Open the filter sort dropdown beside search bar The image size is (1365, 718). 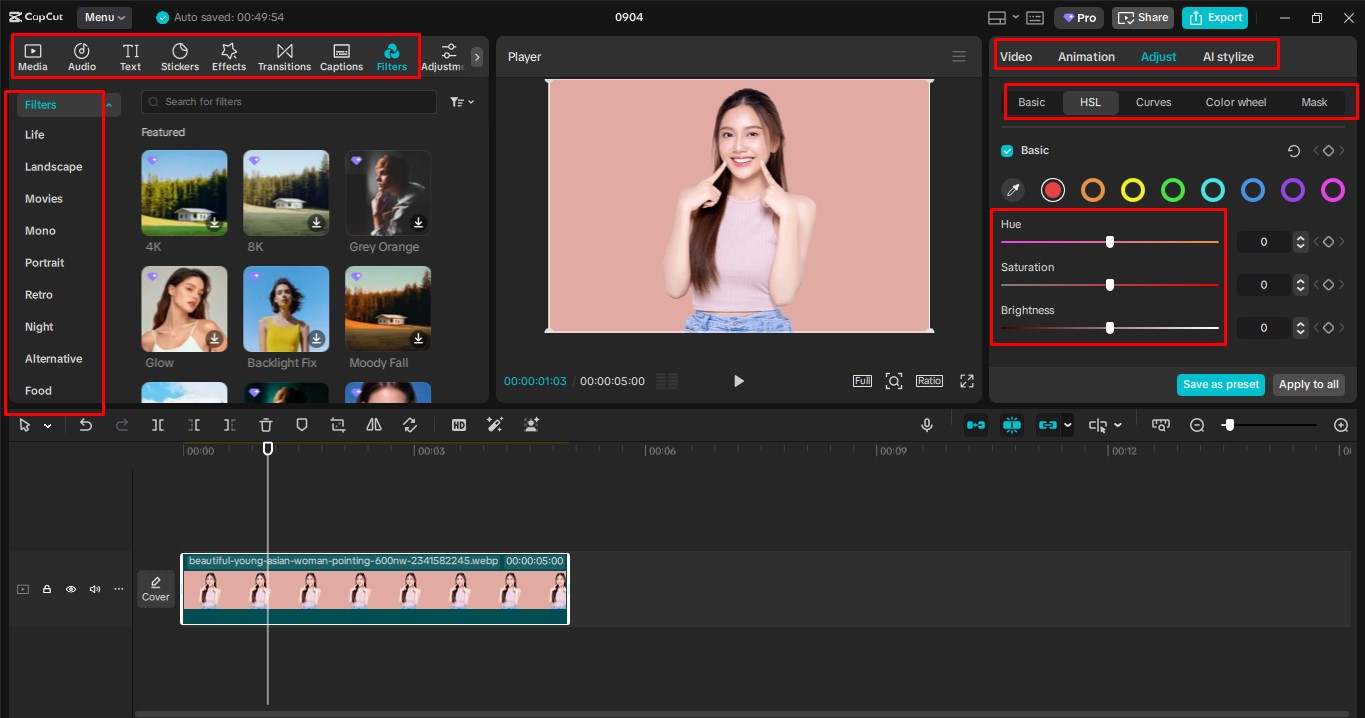pos(460,101)
